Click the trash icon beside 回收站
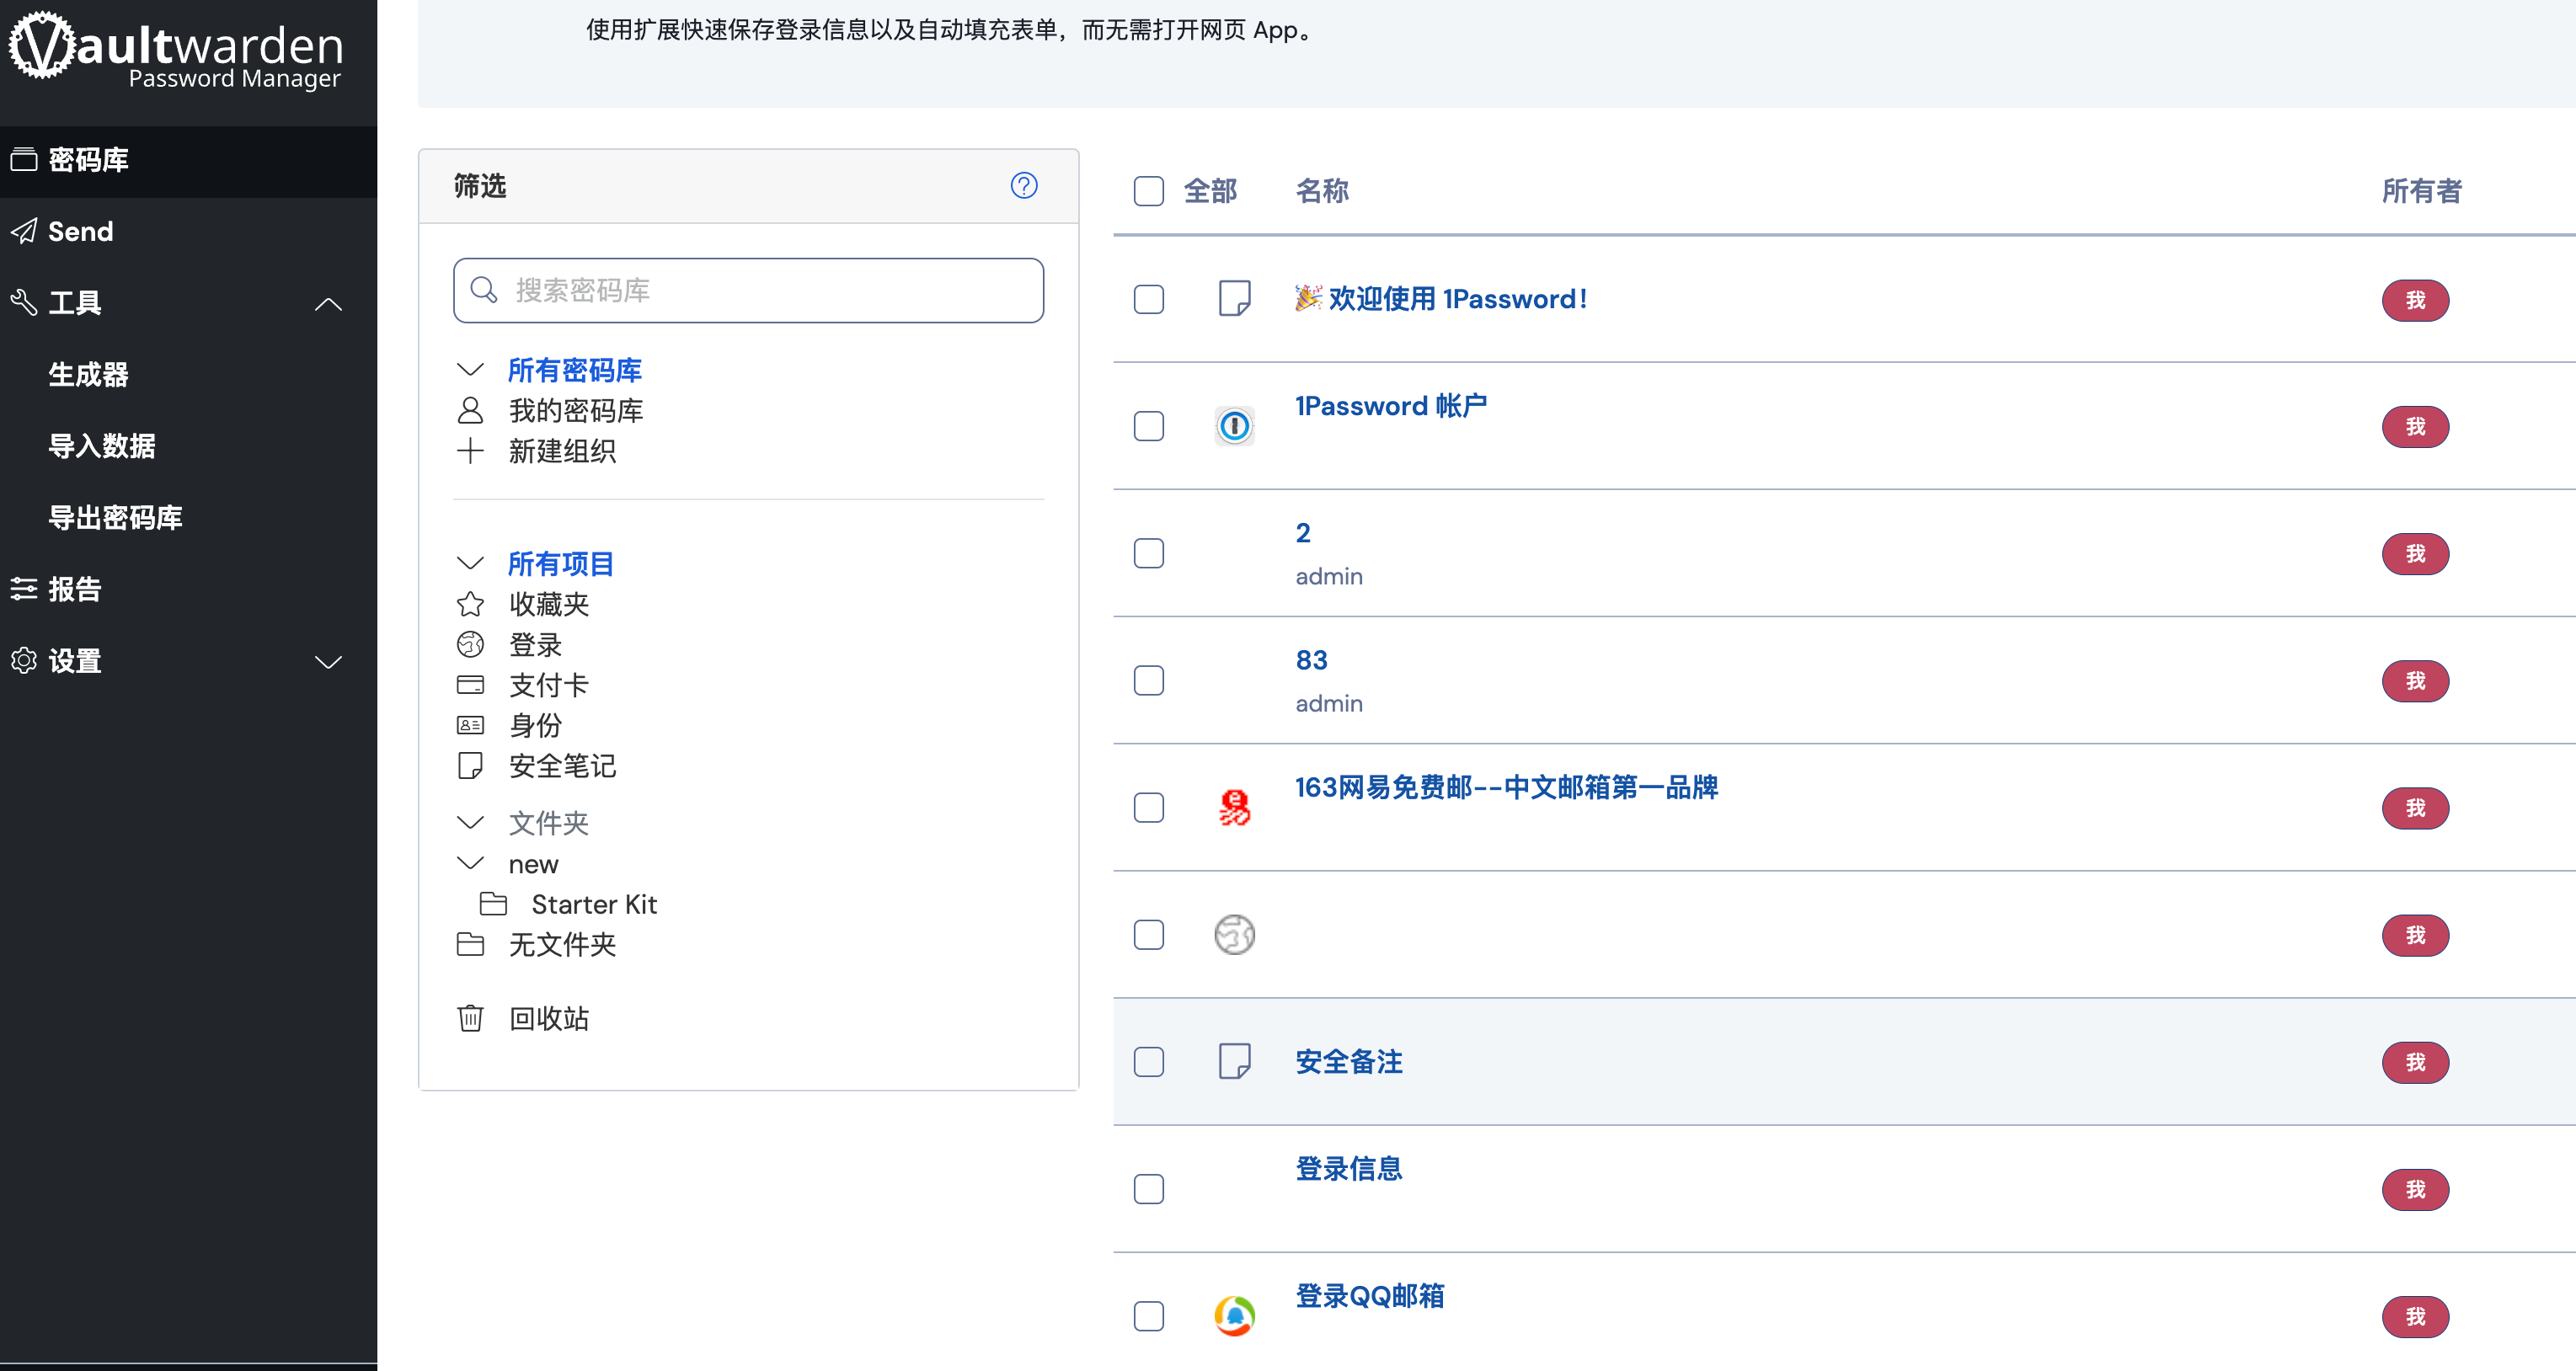Image resolution: width=2576 pixels, height=1371 pixels. (470, 1018)
